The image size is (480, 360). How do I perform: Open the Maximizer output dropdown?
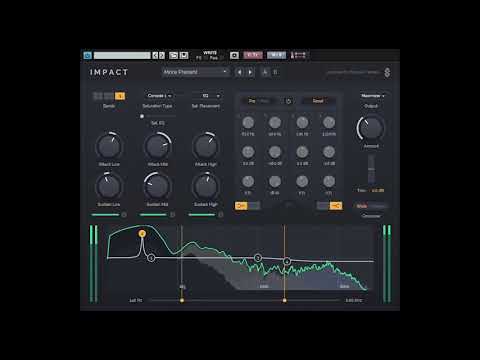point(372,96)
